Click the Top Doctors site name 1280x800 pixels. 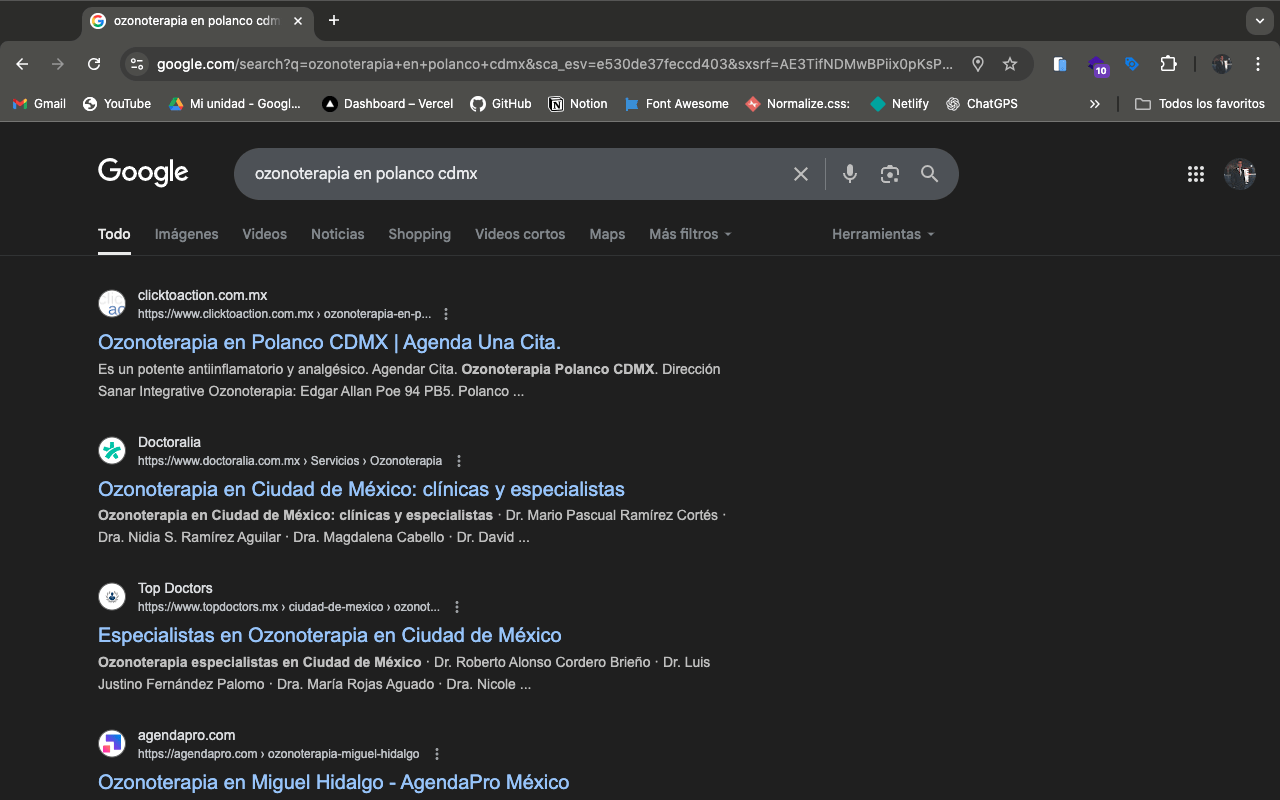[175, 588]
